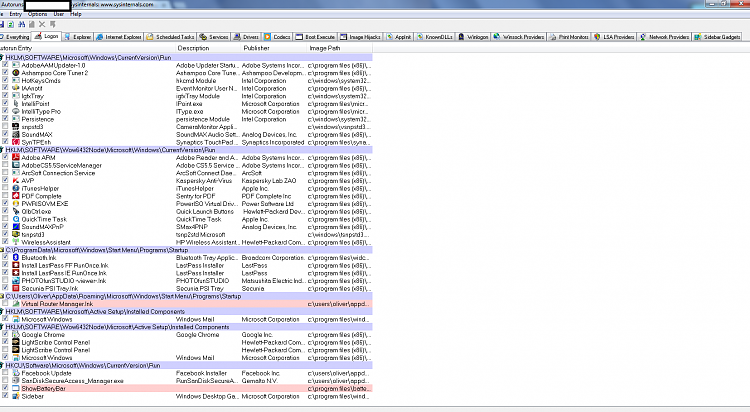Click the QlbCtrl.exe entry icon
This screenshot has height=412, width=750.
point(16,212)
